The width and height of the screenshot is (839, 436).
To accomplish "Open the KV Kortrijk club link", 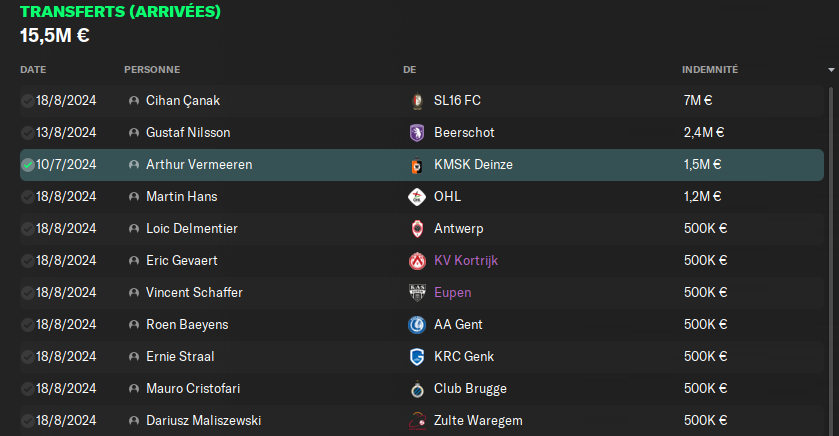I will point(466,261).
